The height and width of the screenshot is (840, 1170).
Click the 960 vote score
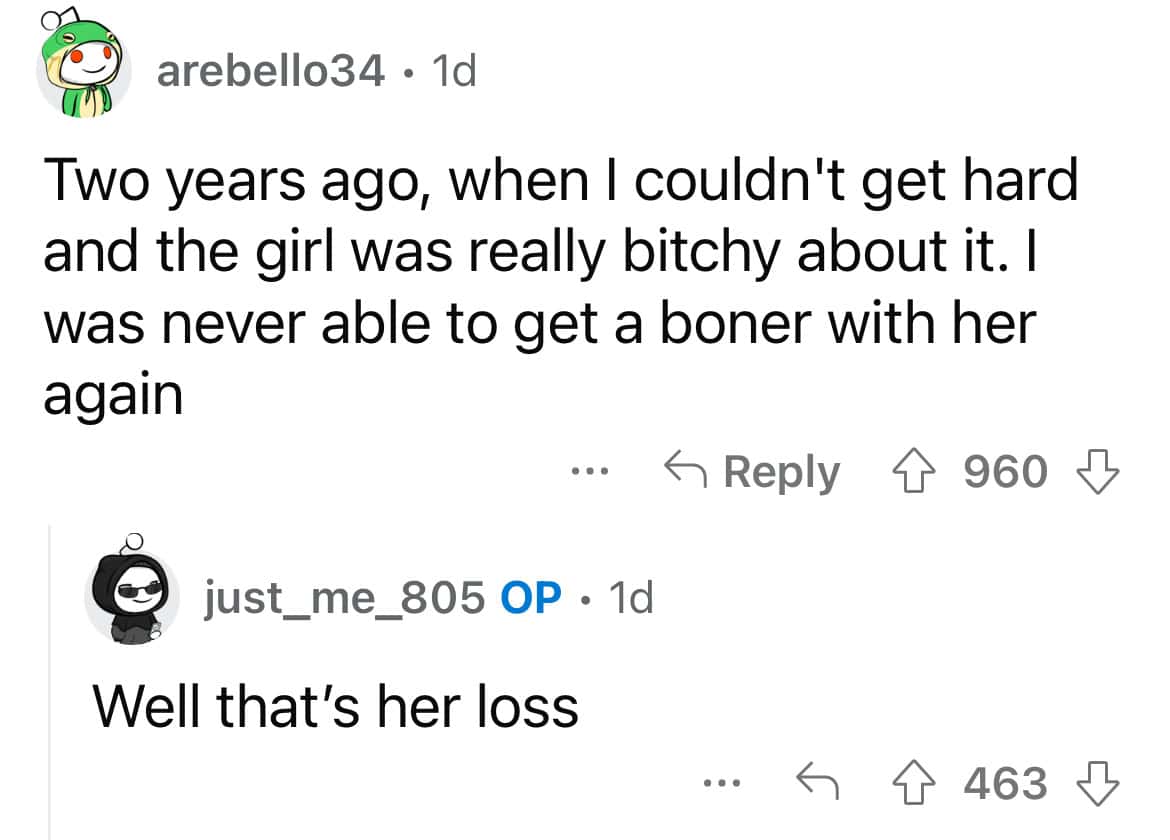[x=1006, y=472]
